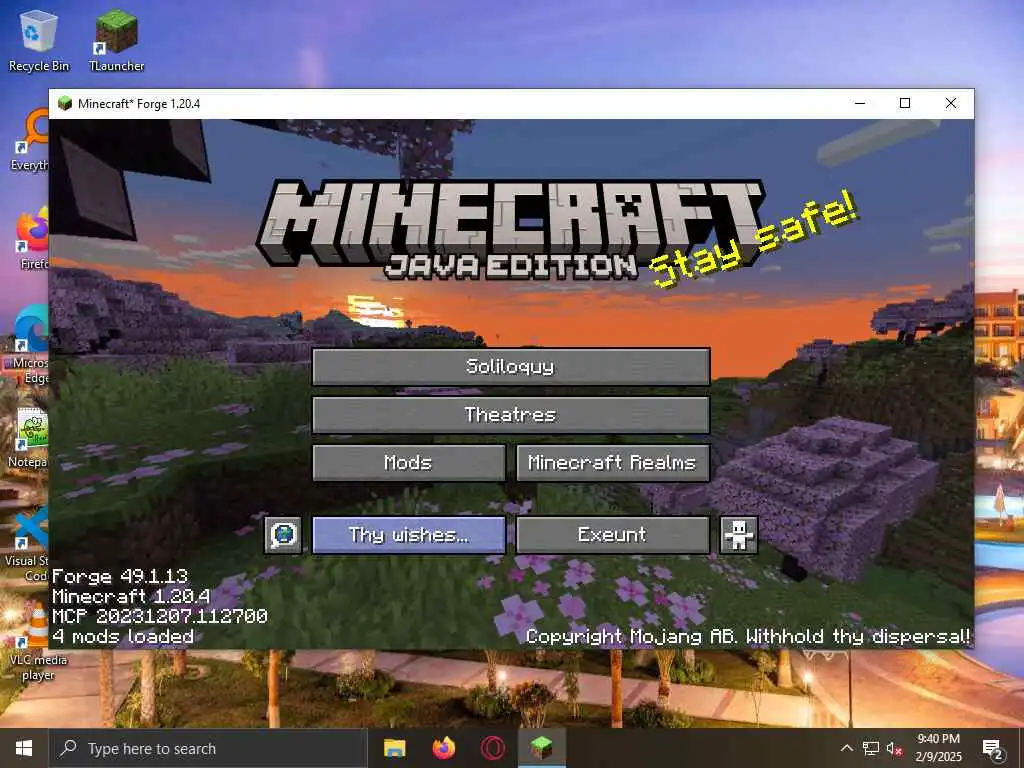Click the Minecraft 1.20.4 version text
The image size is (1024, 768).
click(131, 596)
